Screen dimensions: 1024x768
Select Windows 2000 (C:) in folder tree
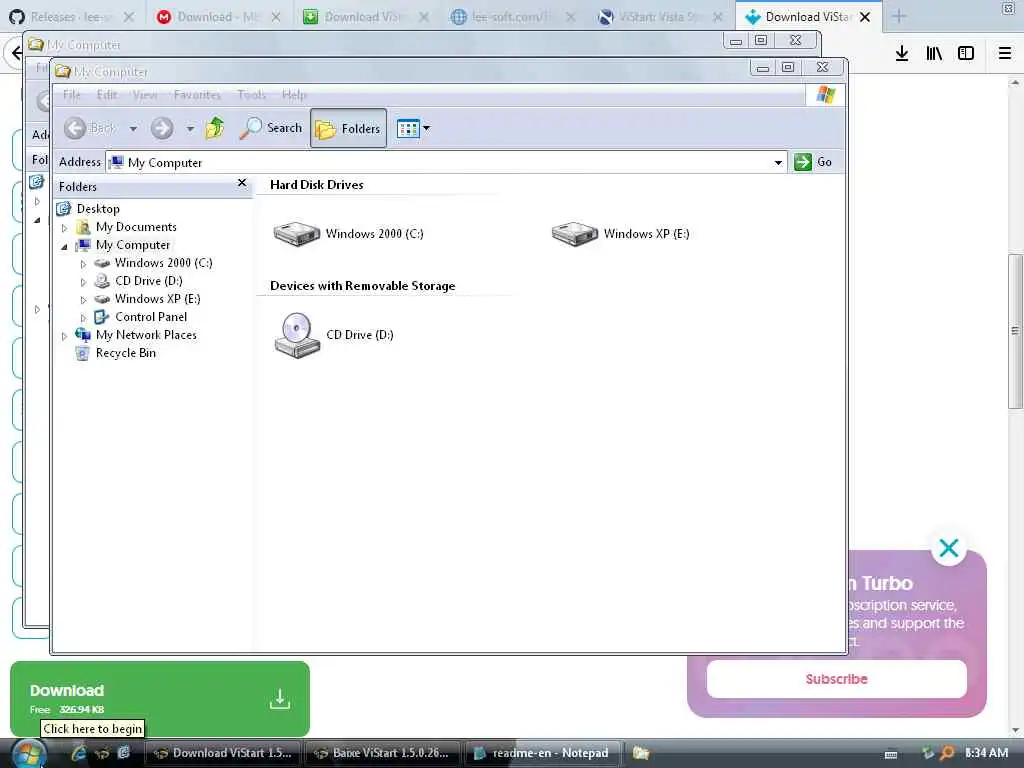(163, 263)
